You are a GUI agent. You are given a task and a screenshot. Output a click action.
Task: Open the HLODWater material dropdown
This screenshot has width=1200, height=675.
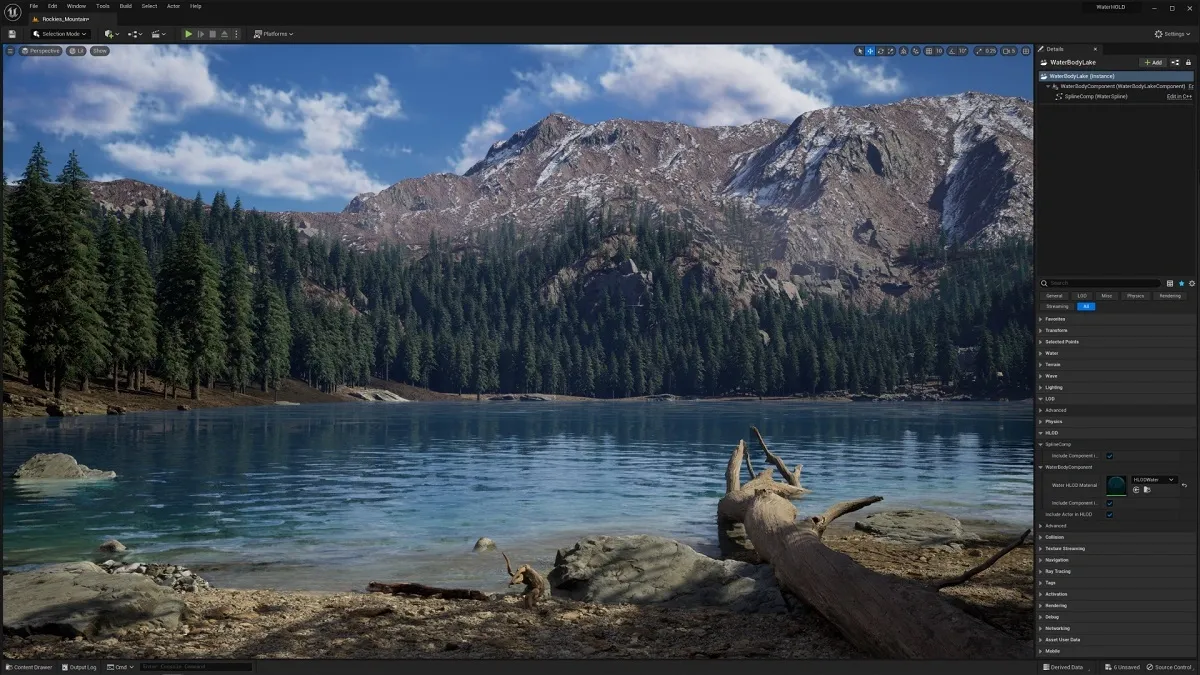(1154, 480)
